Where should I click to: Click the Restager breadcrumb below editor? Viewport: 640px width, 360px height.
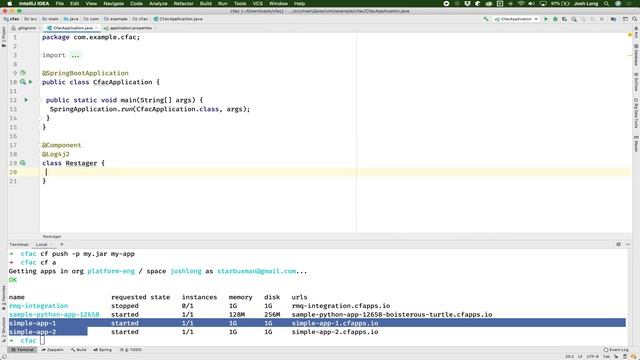coord(52,237)
